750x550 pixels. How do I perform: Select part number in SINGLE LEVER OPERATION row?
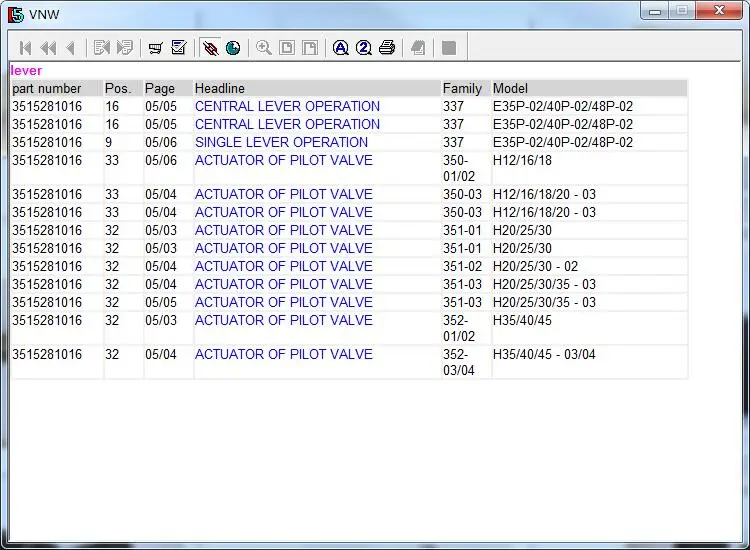(47, 143)
